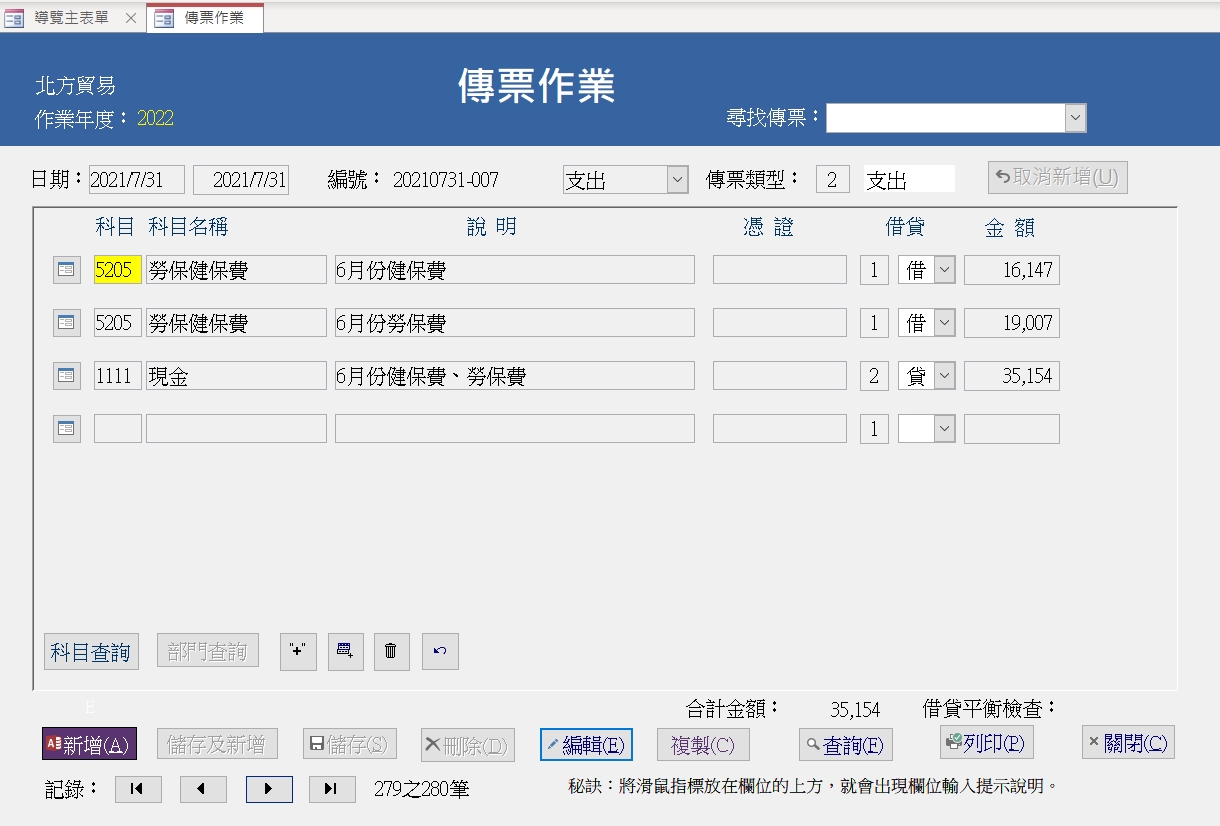Open 借 dropdown in 6月份健保費 row
Screen dimensions: 1220x826
pos(945,270)
